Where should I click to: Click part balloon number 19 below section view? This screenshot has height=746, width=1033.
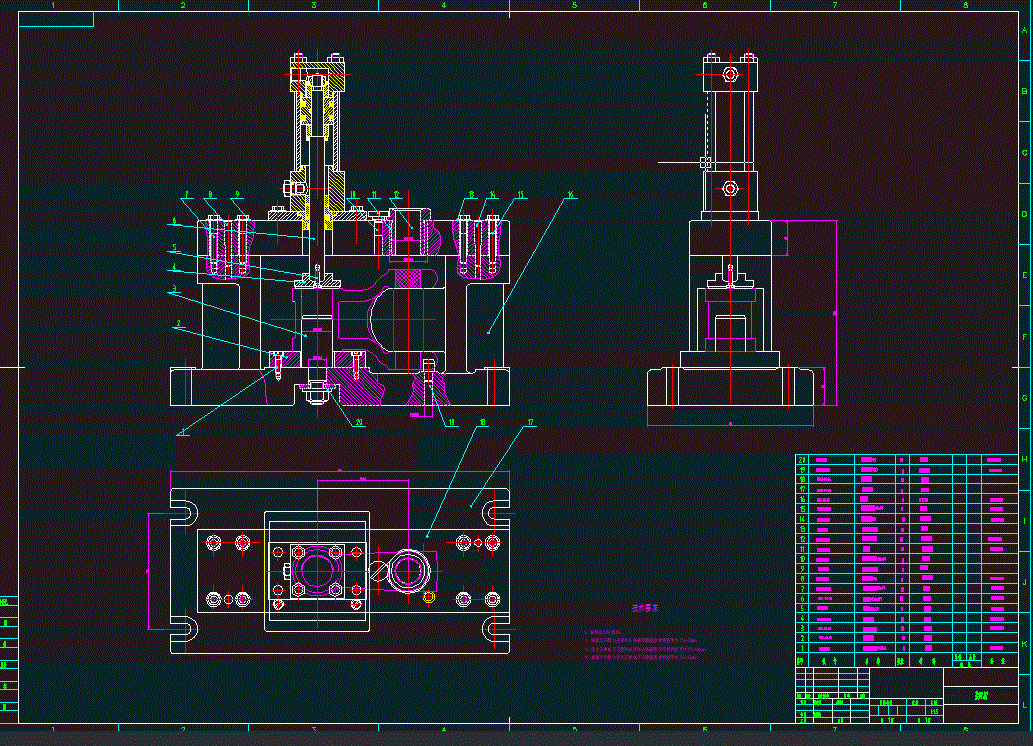click(x=451, y=422)
